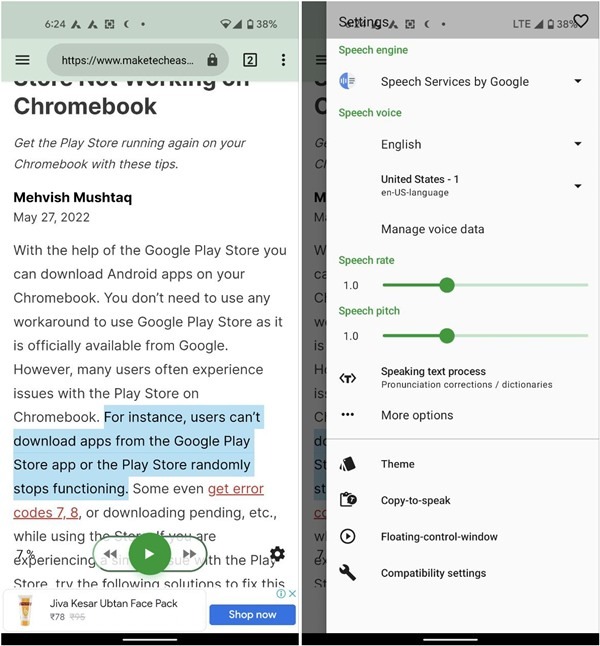Screen dimensions: 600x646
Task: Tap the ad info icon
Action: click(281, 593)
